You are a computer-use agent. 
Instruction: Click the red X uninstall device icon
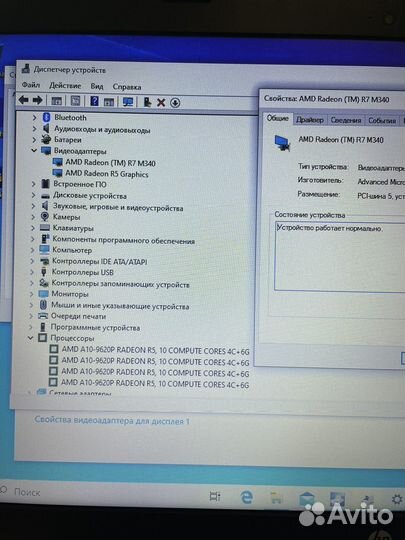click(161, 103)
